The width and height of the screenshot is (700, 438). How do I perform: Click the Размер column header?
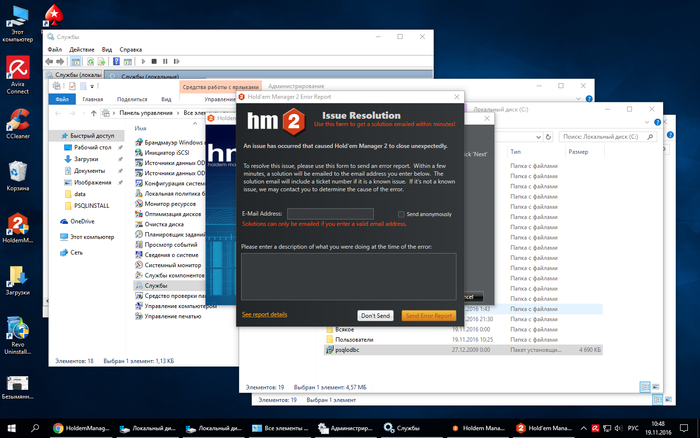coord(578,152)
